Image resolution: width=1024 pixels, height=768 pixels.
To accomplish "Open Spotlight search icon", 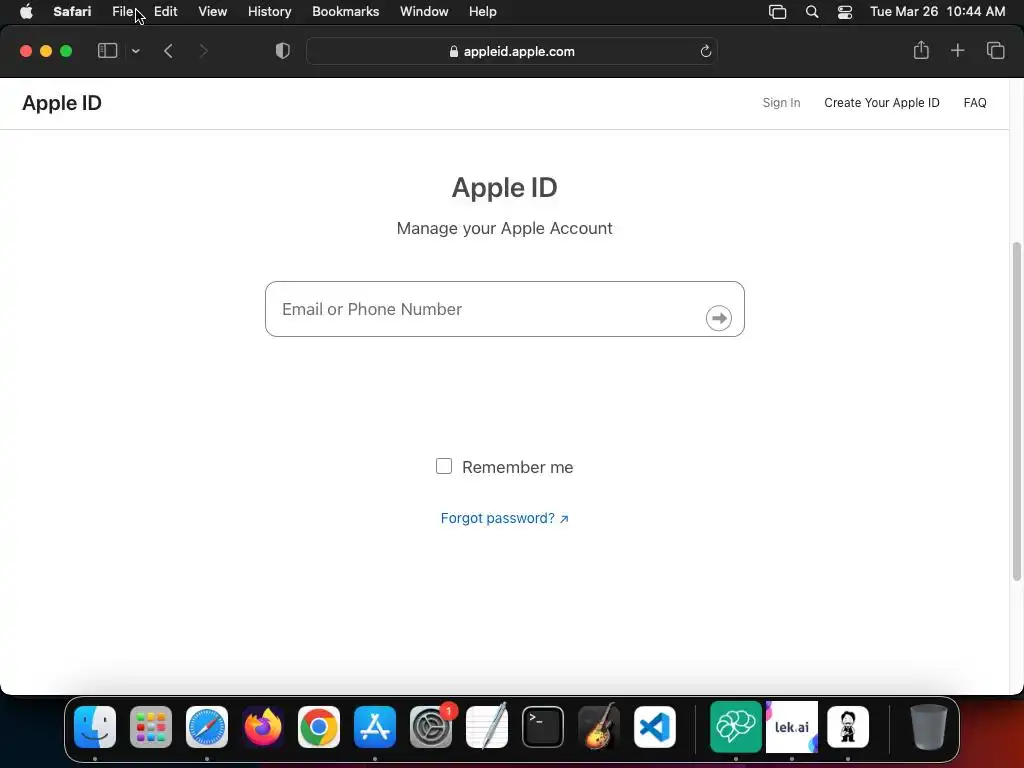I will pyautogui.click(x=812, y=12).
